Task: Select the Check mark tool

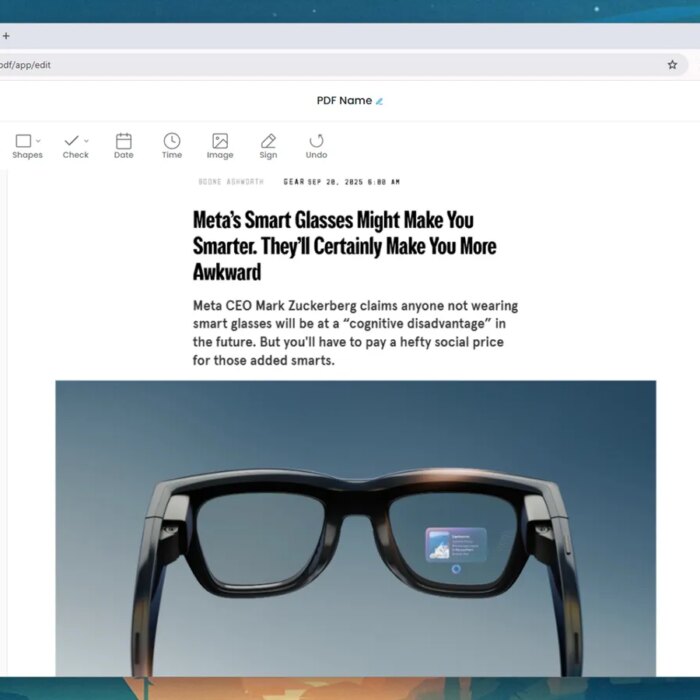Action: point(75,146)
